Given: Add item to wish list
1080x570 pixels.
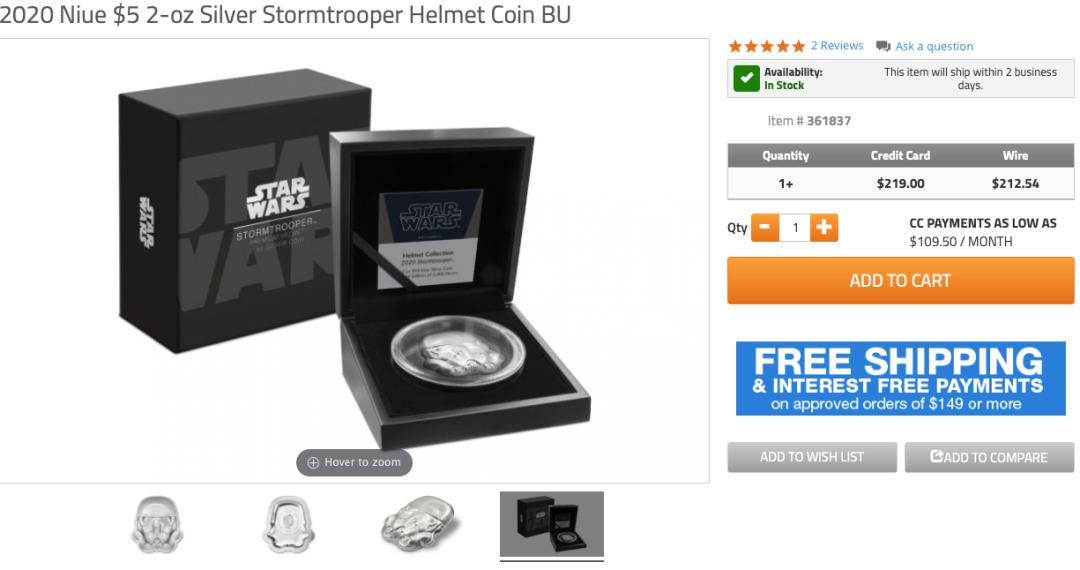Looking at the screenshot, I should pos(812,457).
